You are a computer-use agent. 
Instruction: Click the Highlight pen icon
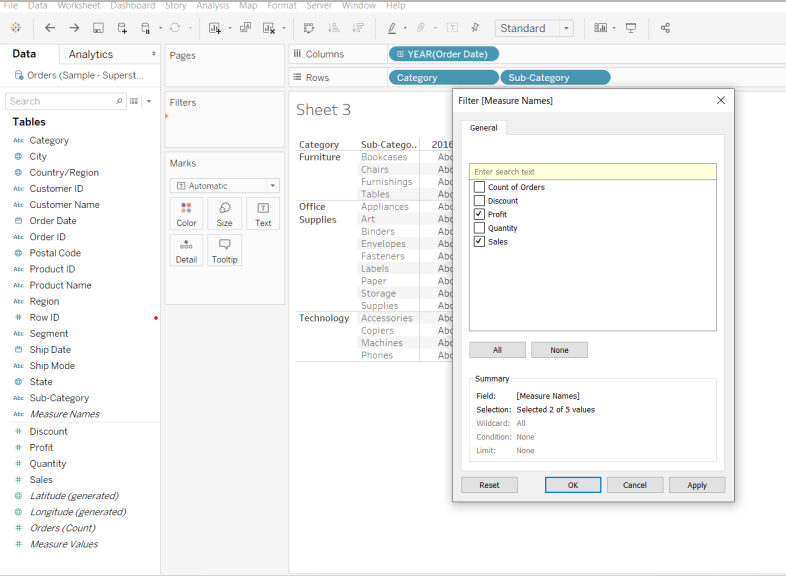tap(392, 28)
